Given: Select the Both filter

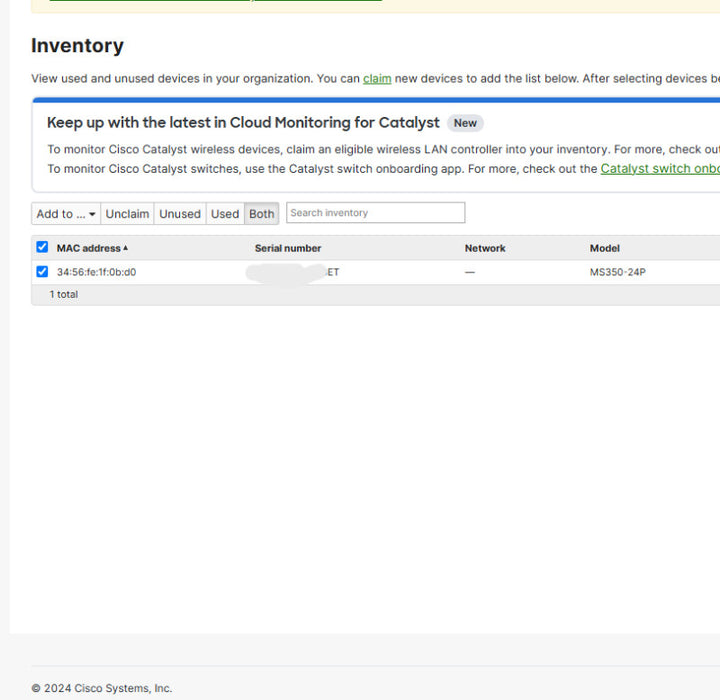Looking at the screenshot, I should (x=262, y=214).
